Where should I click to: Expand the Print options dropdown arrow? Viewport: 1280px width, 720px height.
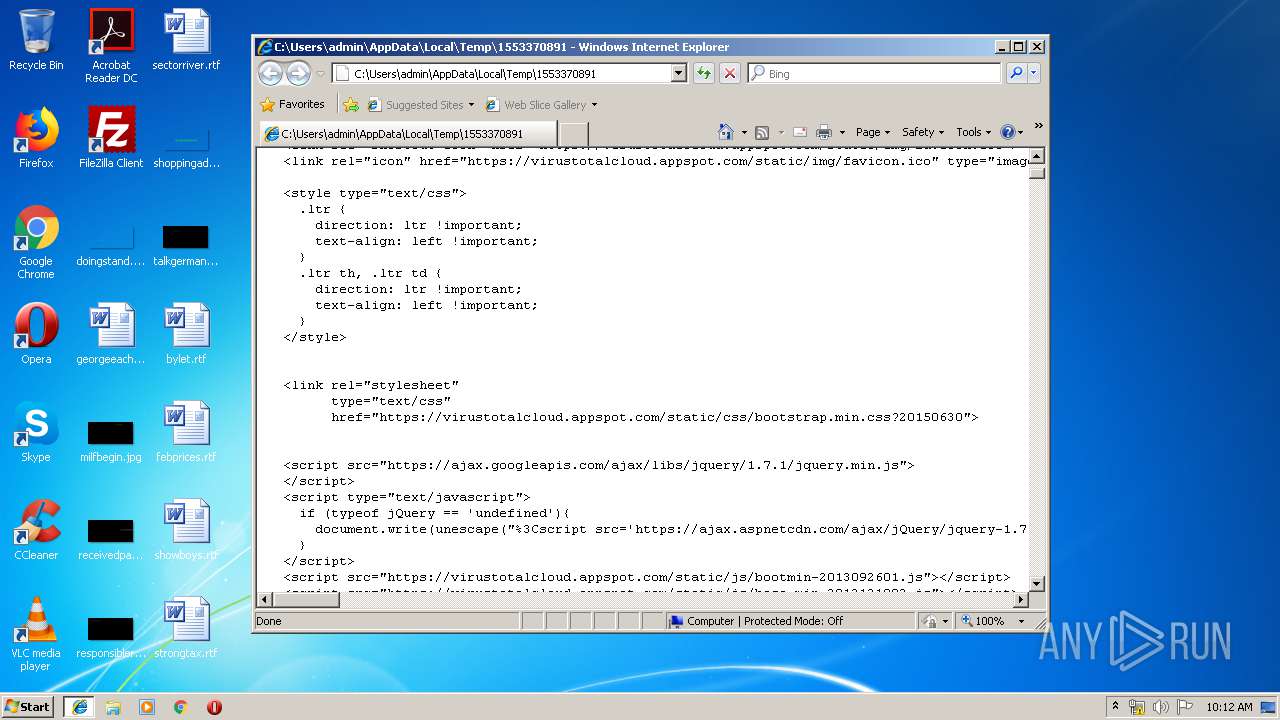pyautogui.click(x=842, y=133)
